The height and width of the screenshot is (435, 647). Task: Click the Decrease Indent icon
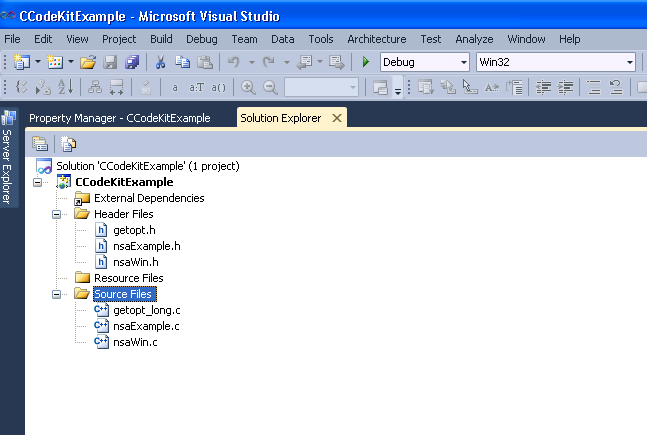tap(543, 87)
